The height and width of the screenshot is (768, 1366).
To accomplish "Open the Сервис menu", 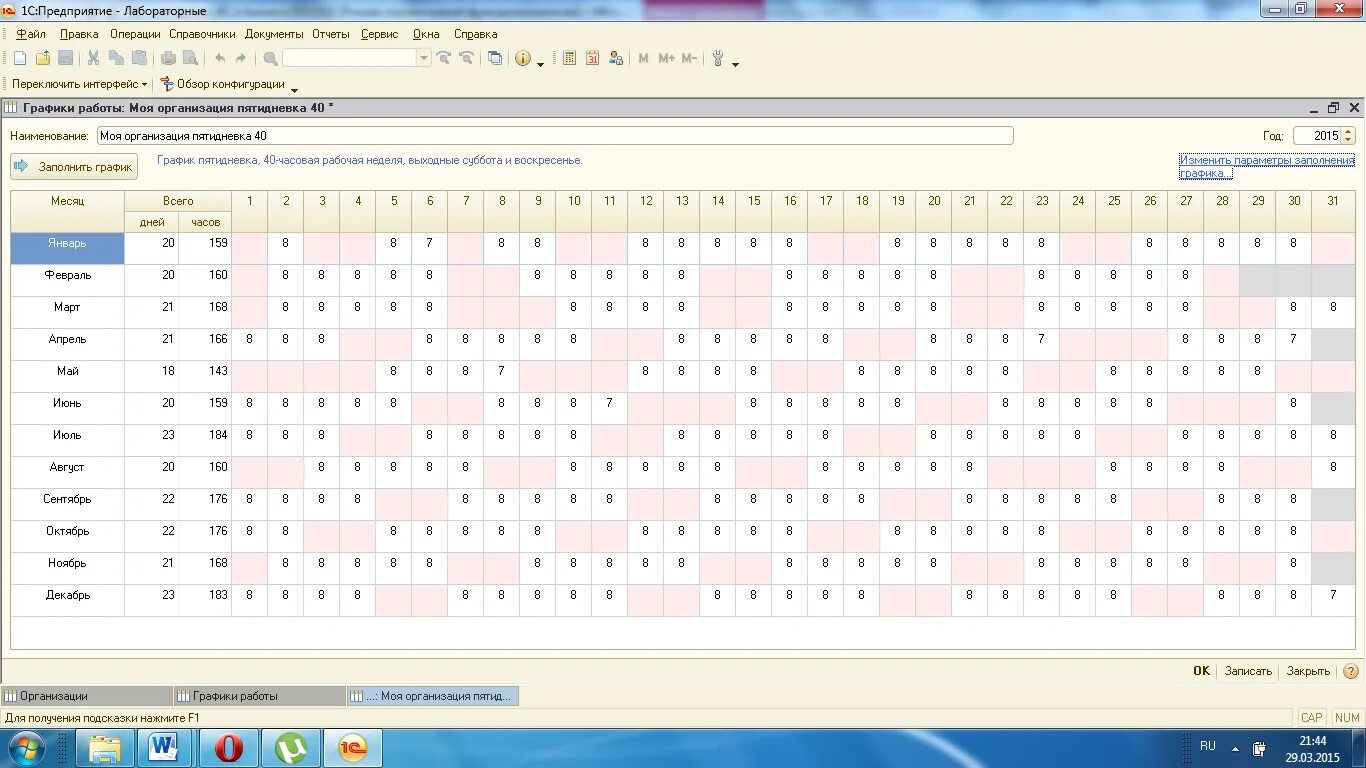I will 380,34.
